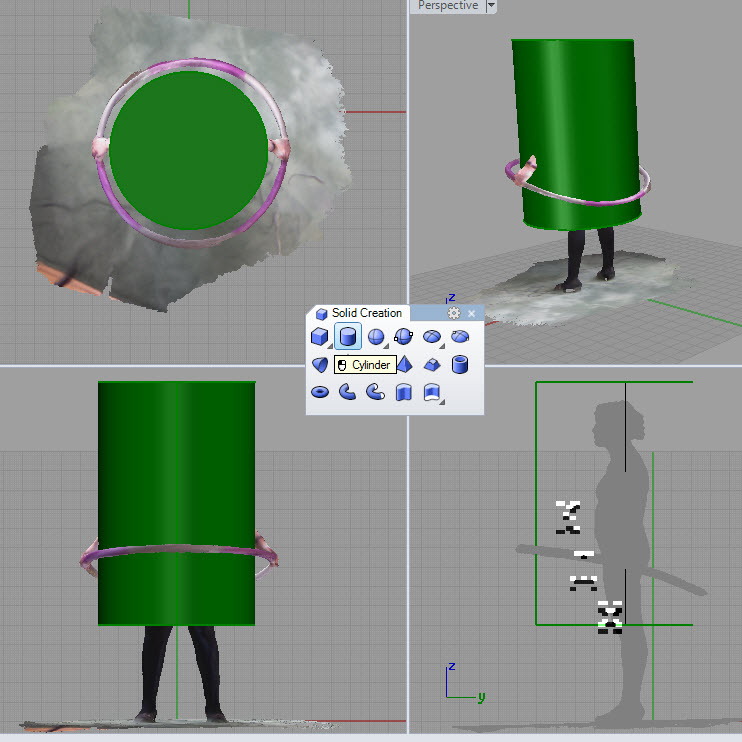Choose the Ellipsoid tool
The image size is (742, 742).
point(432,337)
